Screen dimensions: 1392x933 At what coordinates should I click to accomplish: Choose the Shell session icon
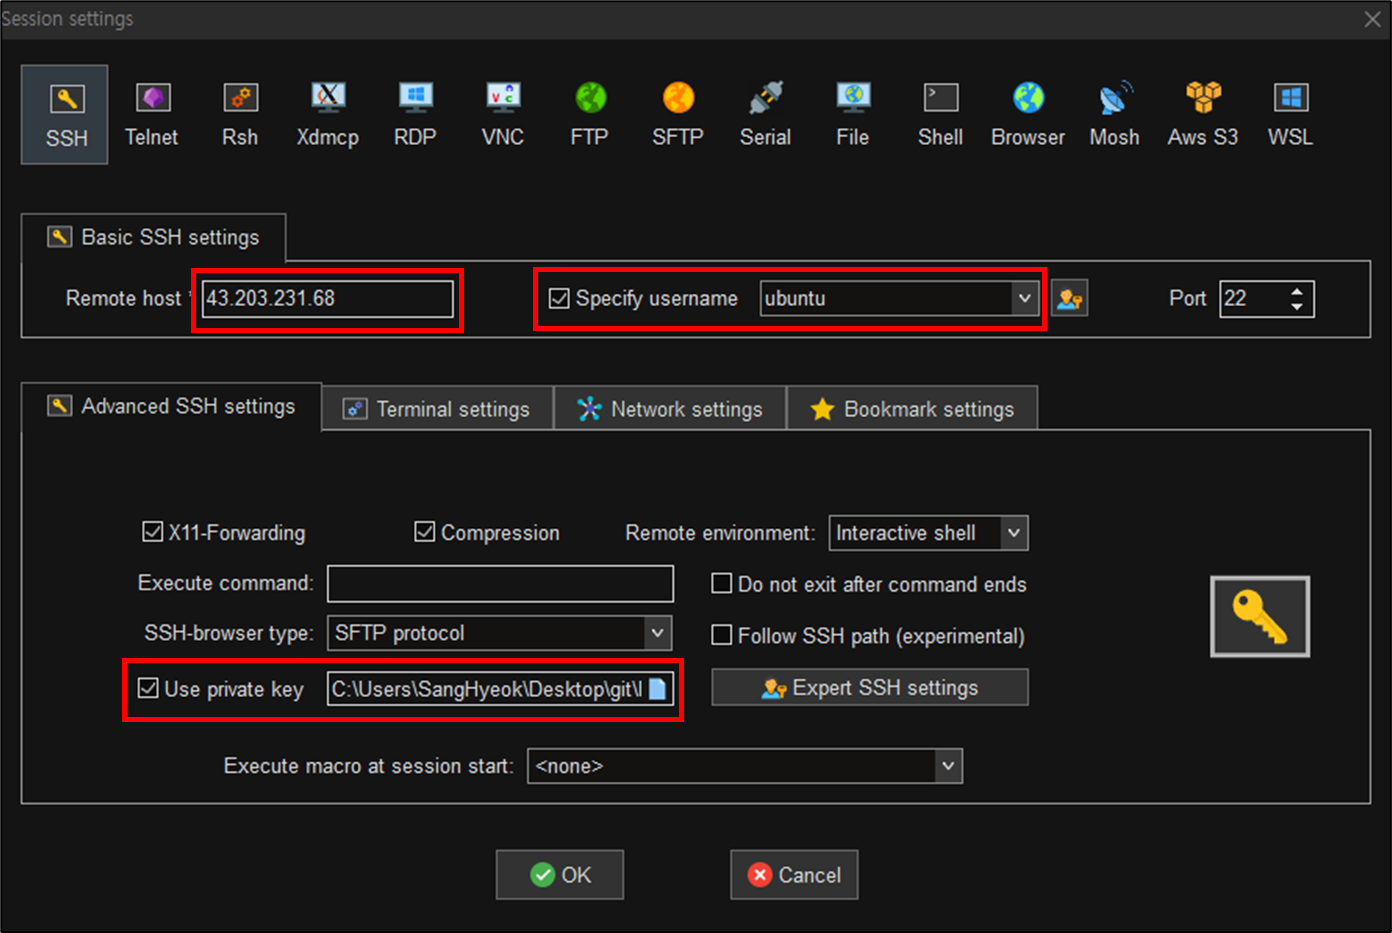click(941, 115)
